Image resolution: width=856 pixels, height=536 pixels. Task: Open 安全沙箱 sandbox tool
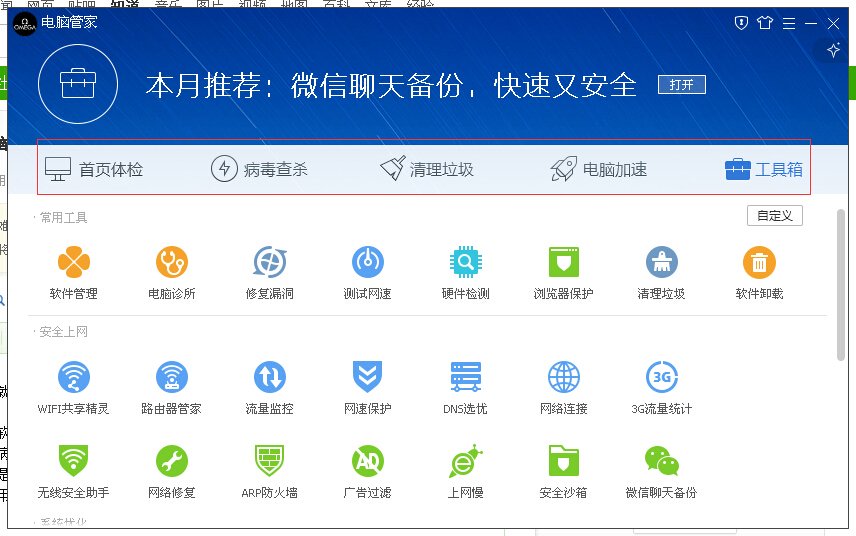tap(563, 472)
